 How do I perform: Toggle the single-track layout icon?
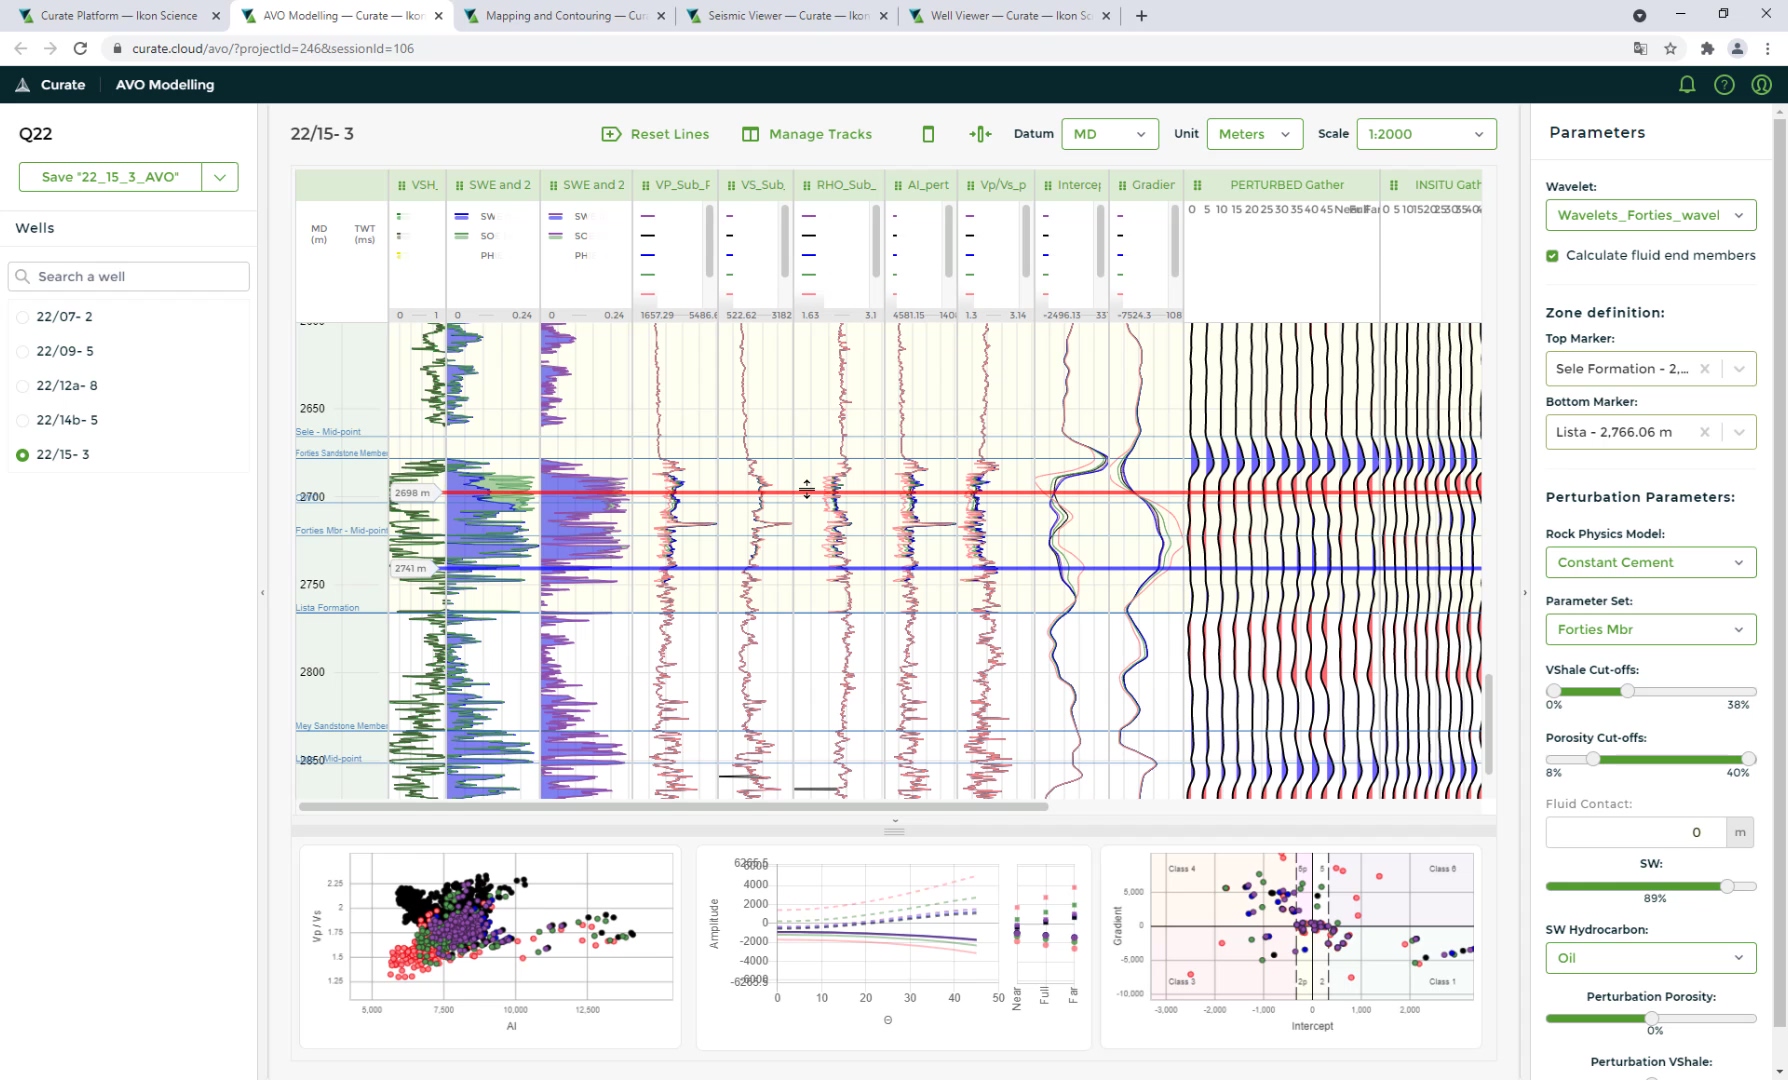point(928,134)
